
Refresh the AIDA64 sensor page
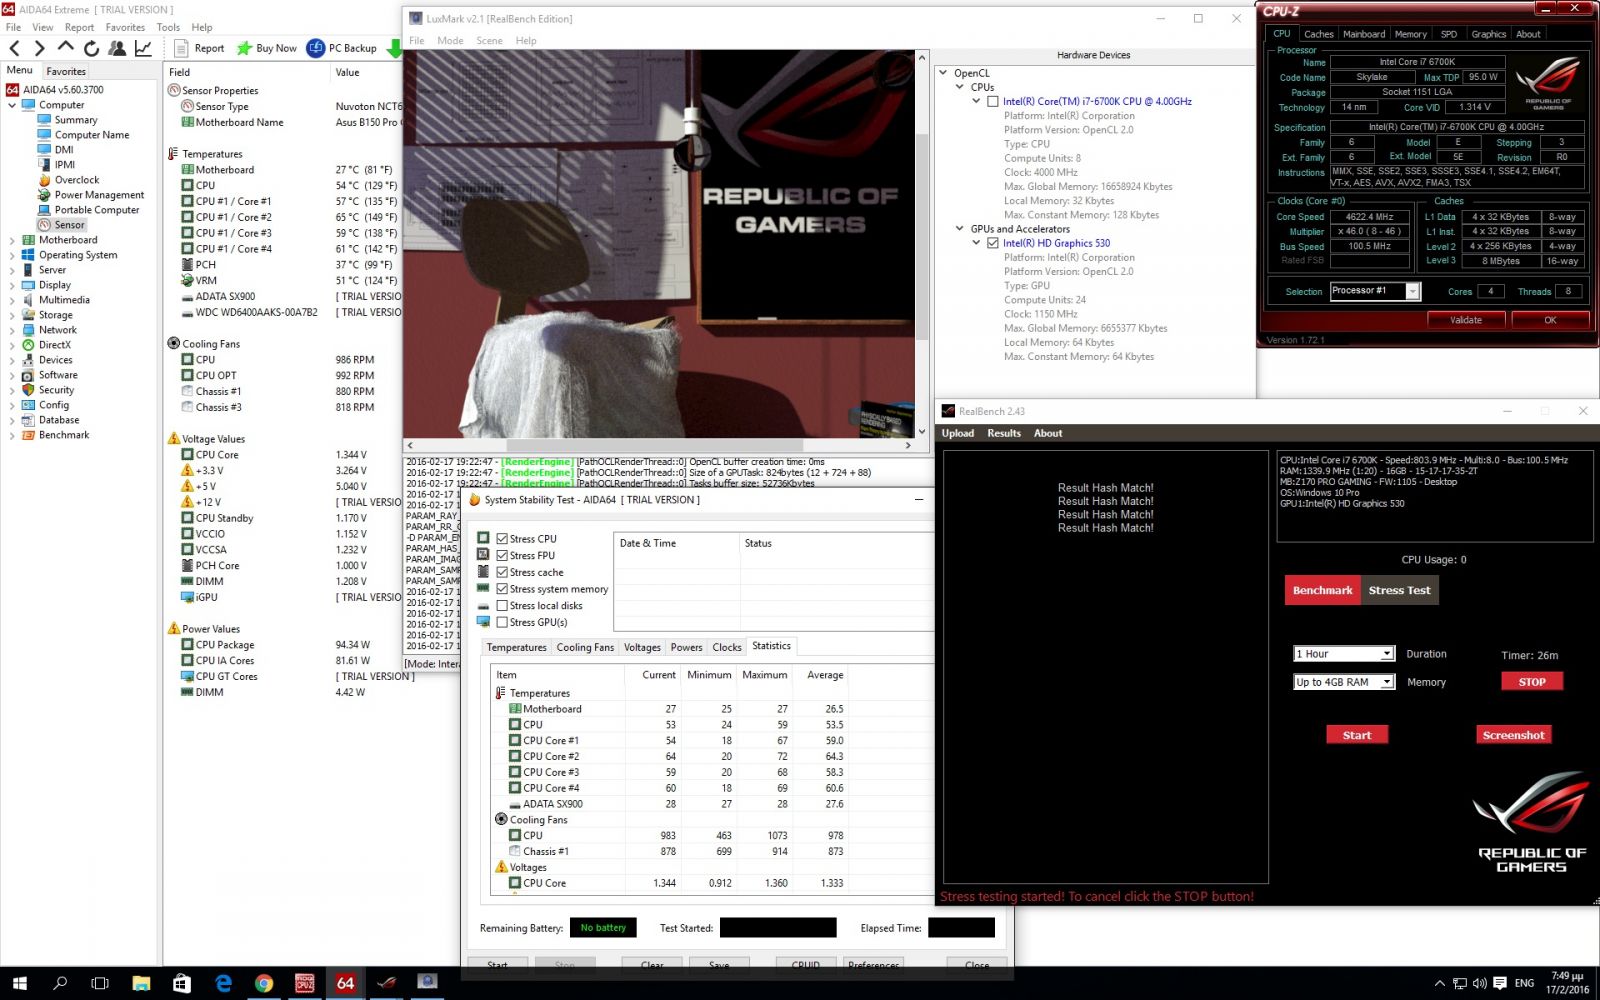pyautogui.click(x=91, y=48)
